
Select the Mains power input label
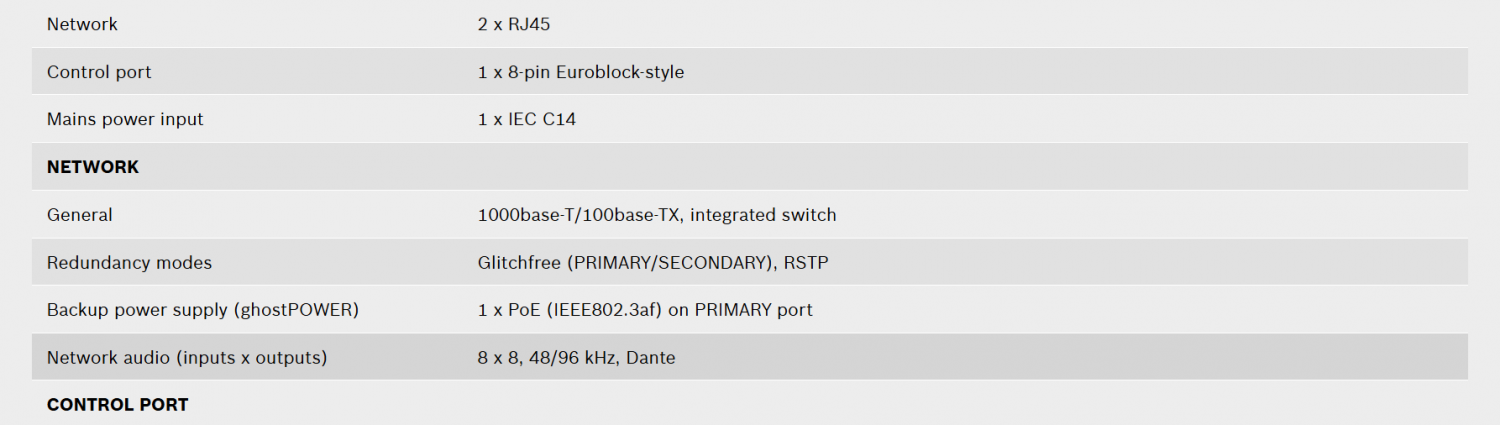[x=125, y=119]
